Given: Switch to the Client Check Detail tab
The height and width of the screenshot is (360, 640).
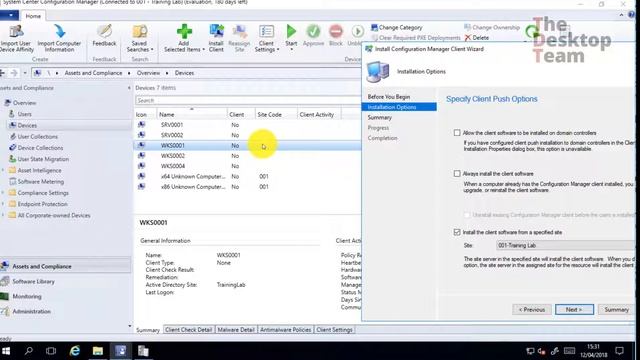Looking at the screenshot, I should [x=189, y=330].
